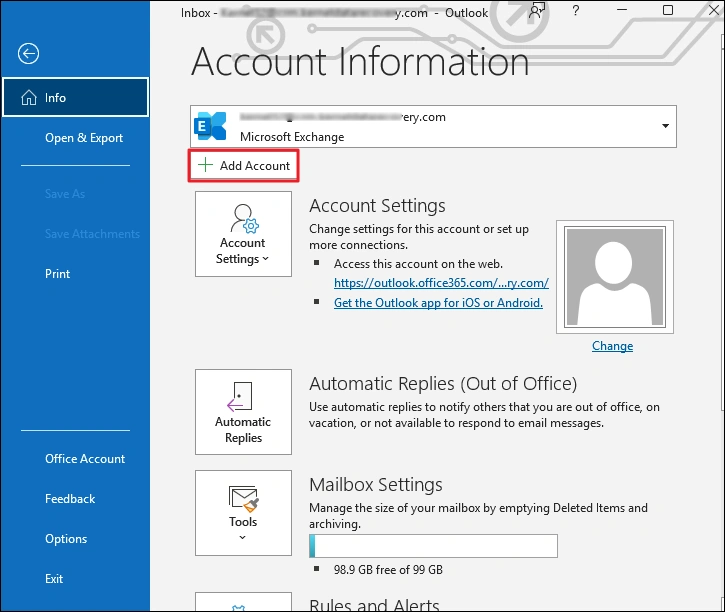This screenshot has width=725, height=612.
Task: Exit Outlook from the sidebar
Action: 54,579
